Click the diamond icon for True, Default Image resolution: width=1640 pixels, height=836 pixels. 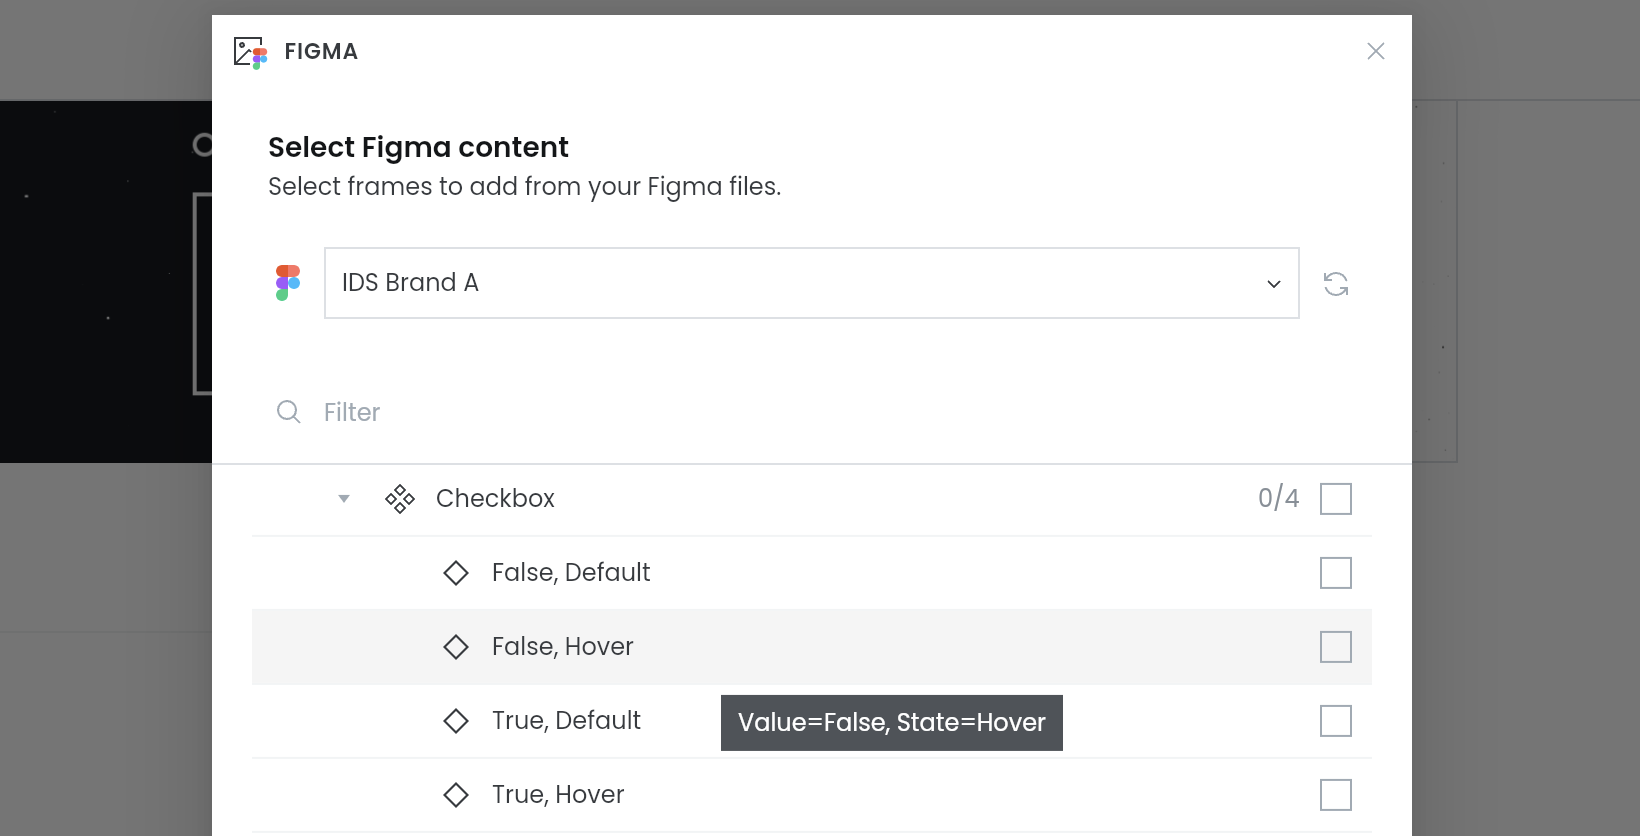point(456,721)
